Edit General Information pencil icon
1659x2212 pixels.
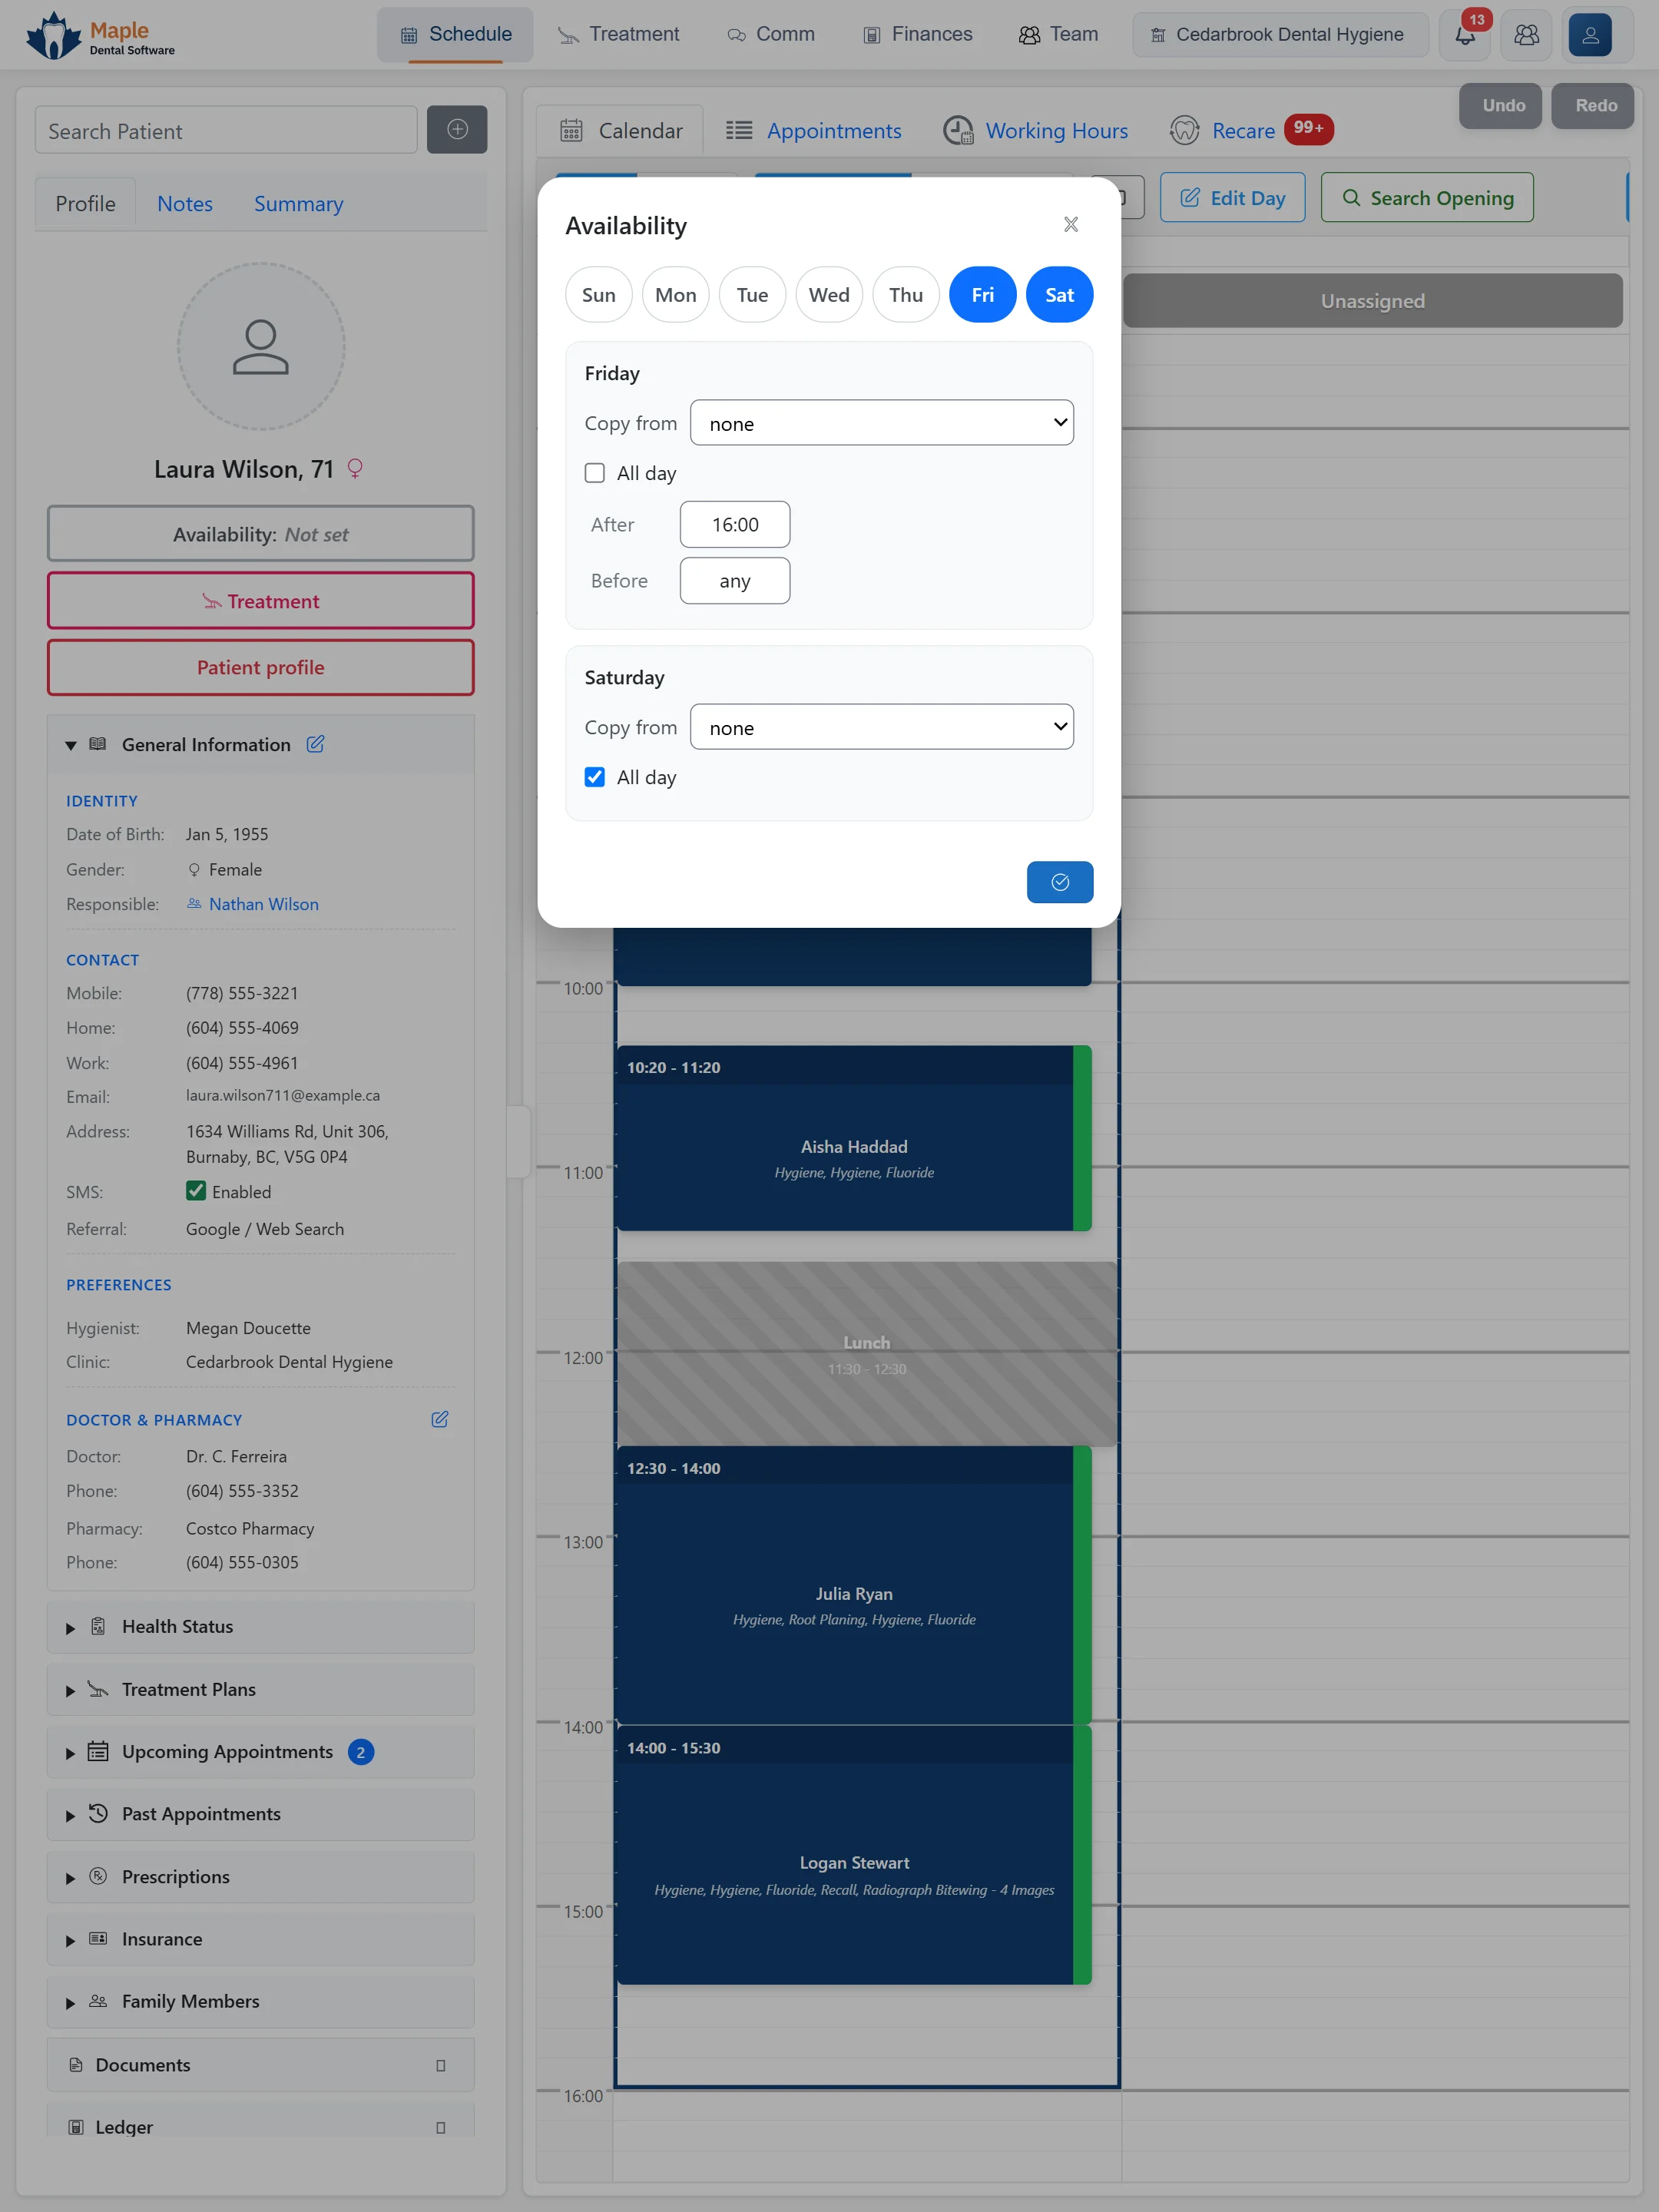tap(315, 744)
